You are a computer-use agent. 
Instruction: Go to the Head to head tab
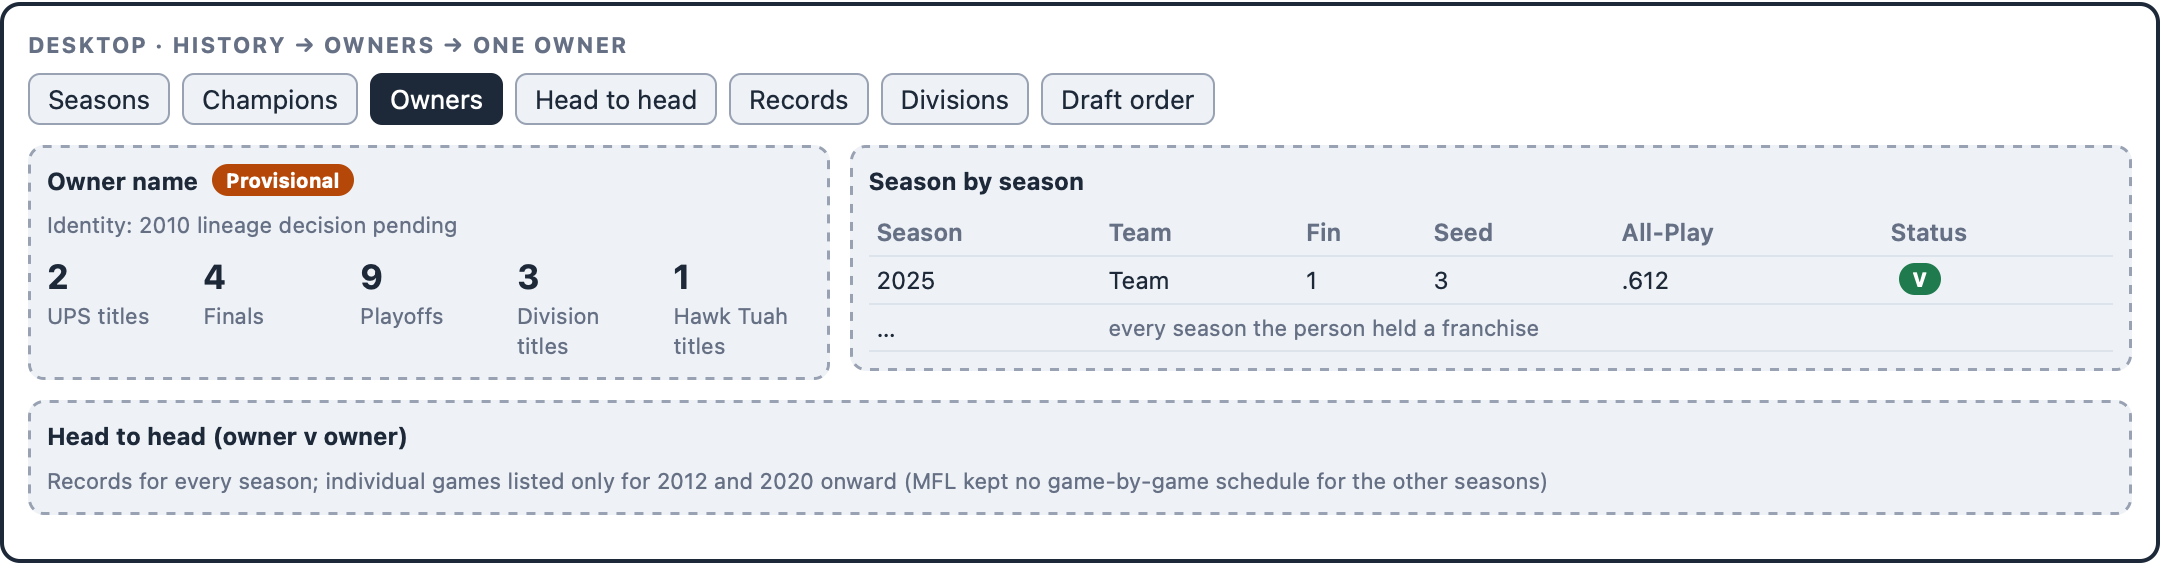[616, 99]
